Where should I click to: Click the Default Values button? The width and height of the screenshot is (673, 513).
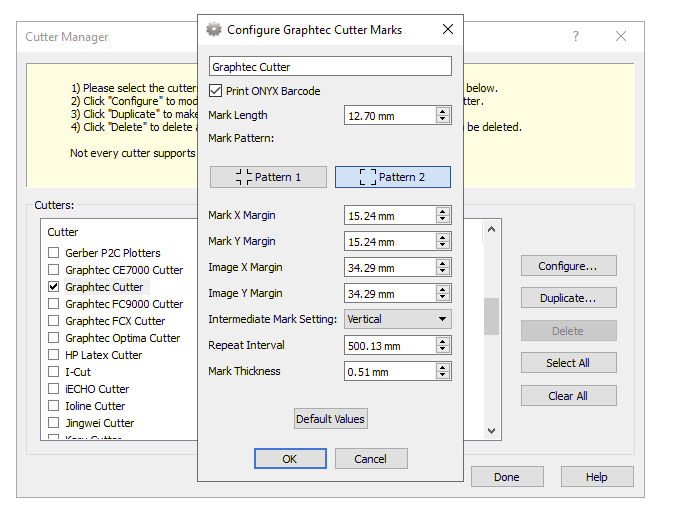(x=330, y=419)
